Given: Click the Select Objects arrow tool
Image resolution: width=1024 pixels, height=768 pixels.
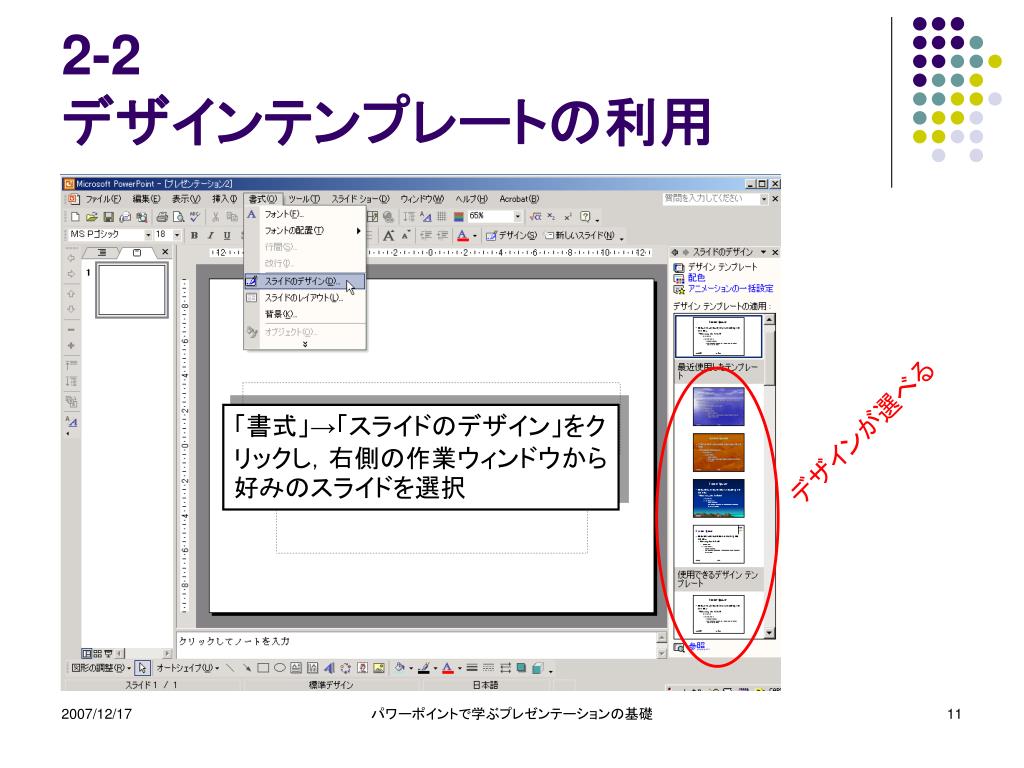Looking at the screenshot, I should [143, 668].
